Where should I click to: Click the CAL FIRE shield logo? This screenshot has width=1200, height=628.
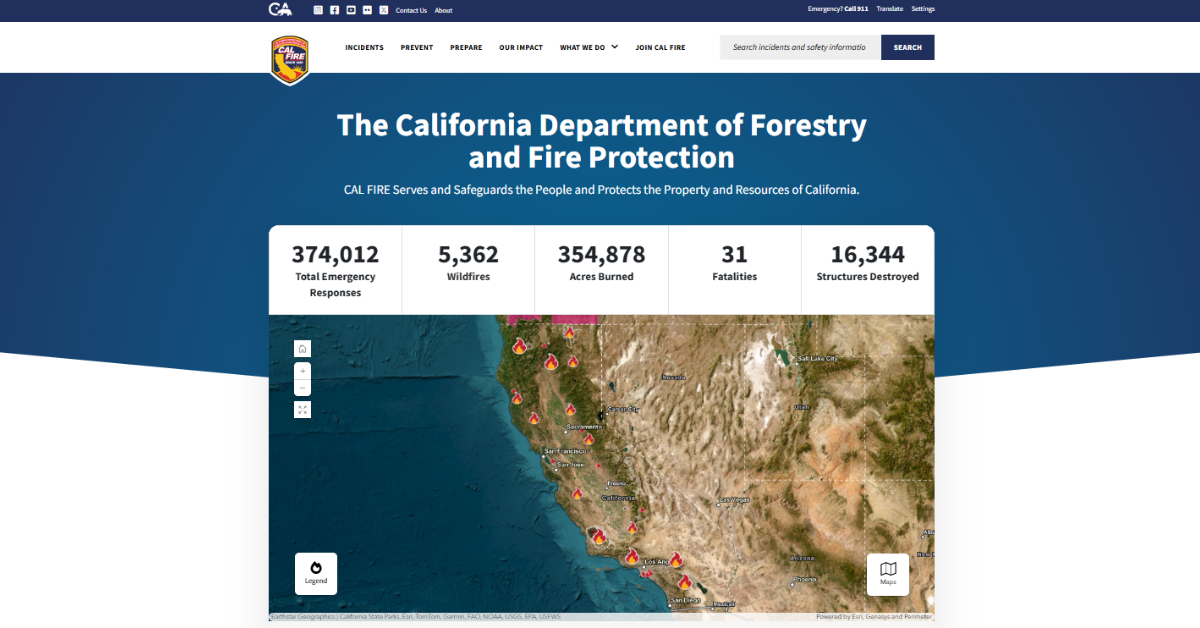290,58
